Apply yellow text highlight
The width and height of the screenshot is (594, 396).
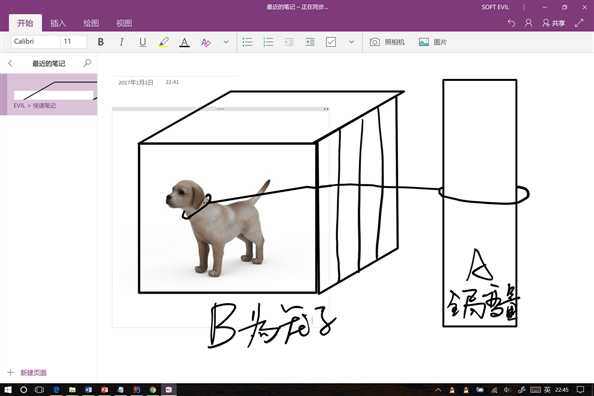coord(164,42)
